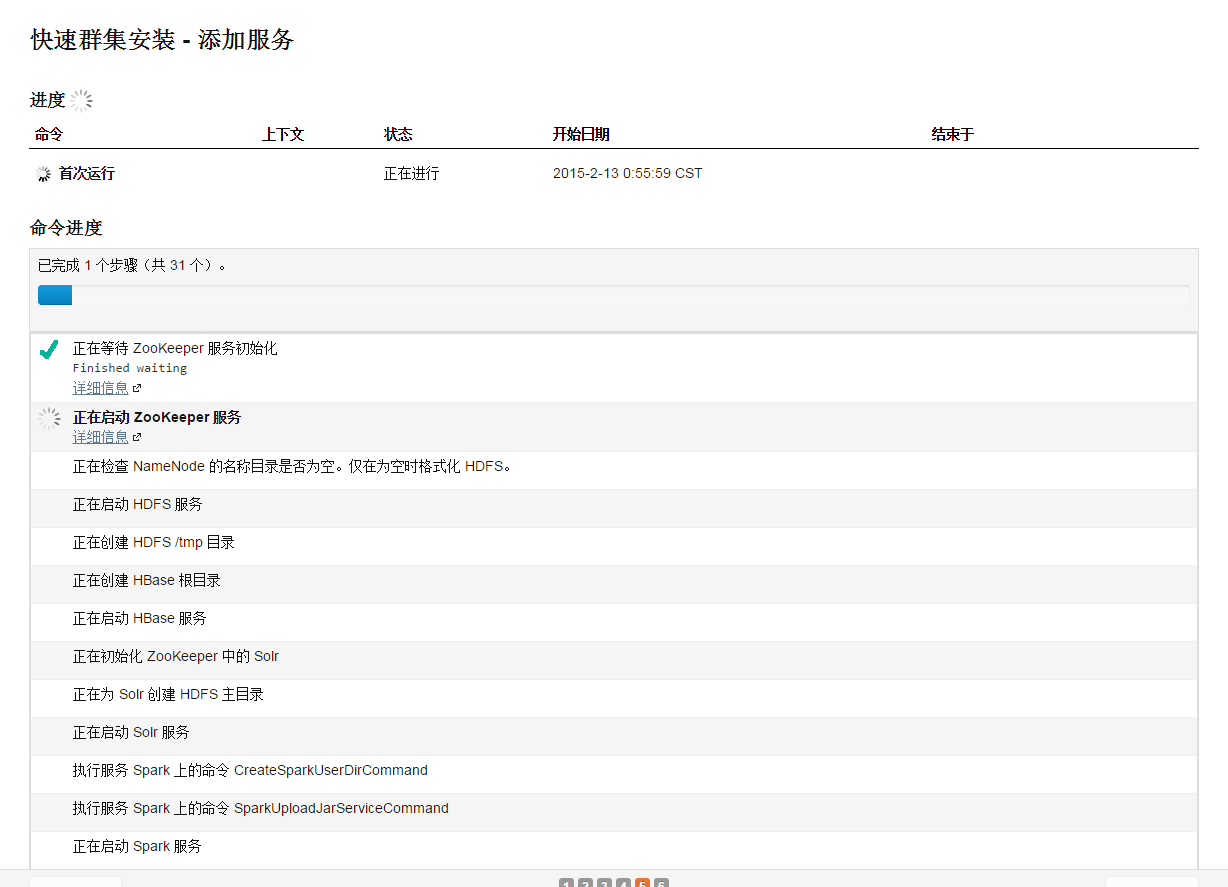Click the 首次运行 command link
The width and height of the screenshot is (1228, 887).
point(87,174)
